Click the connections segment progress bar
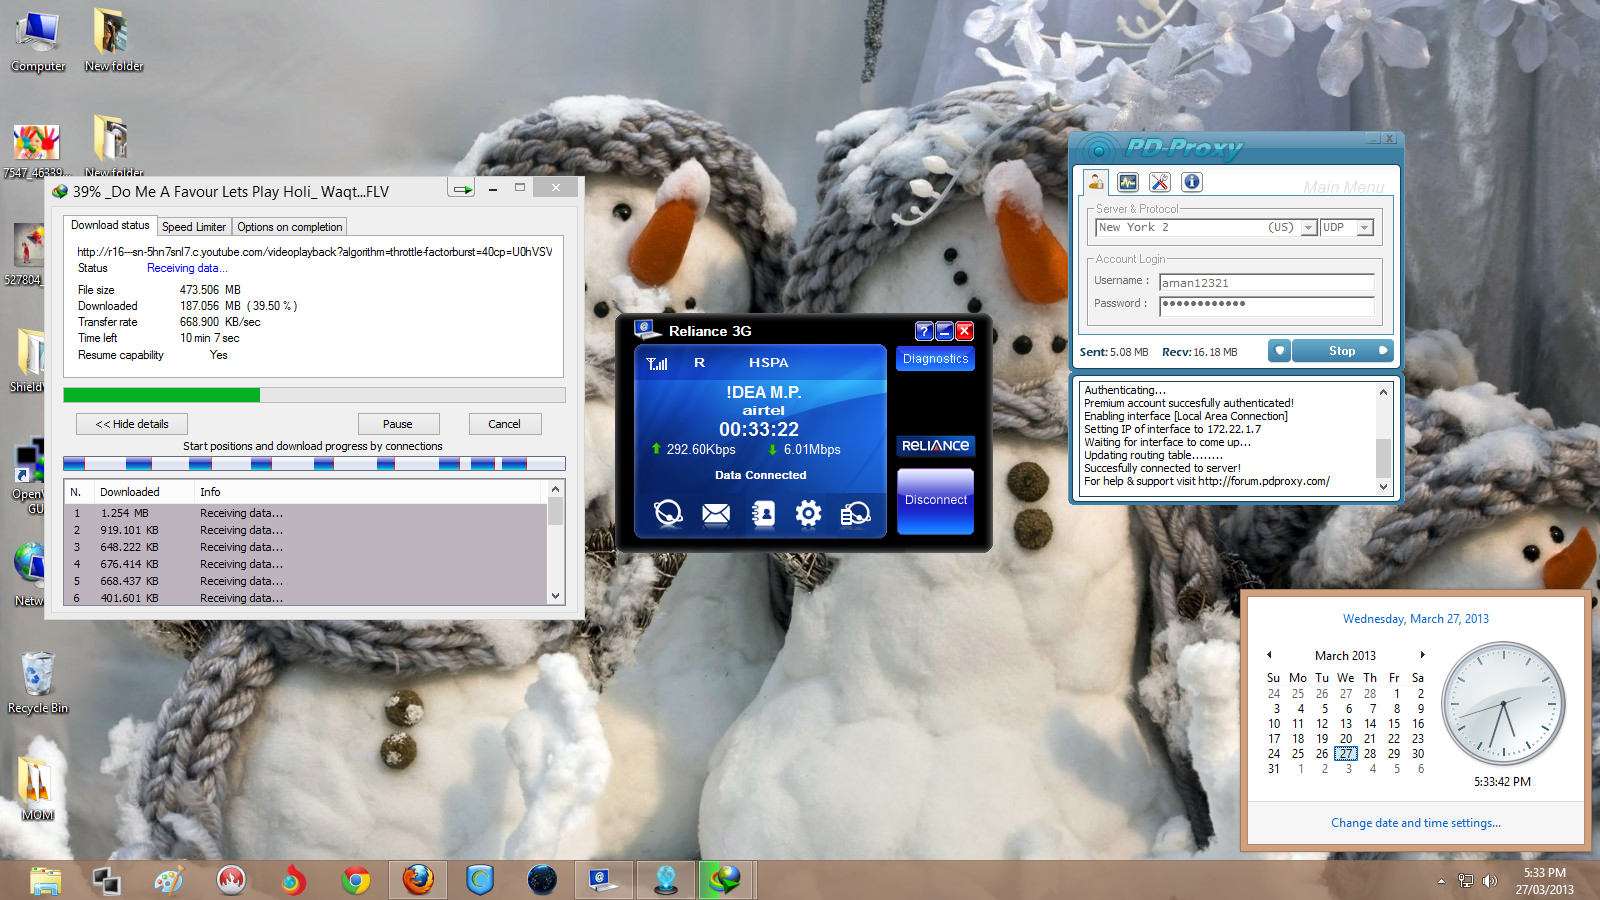The width and height of the screenshot is (1600, 900). pyautogui.click(x=314, y=464)
